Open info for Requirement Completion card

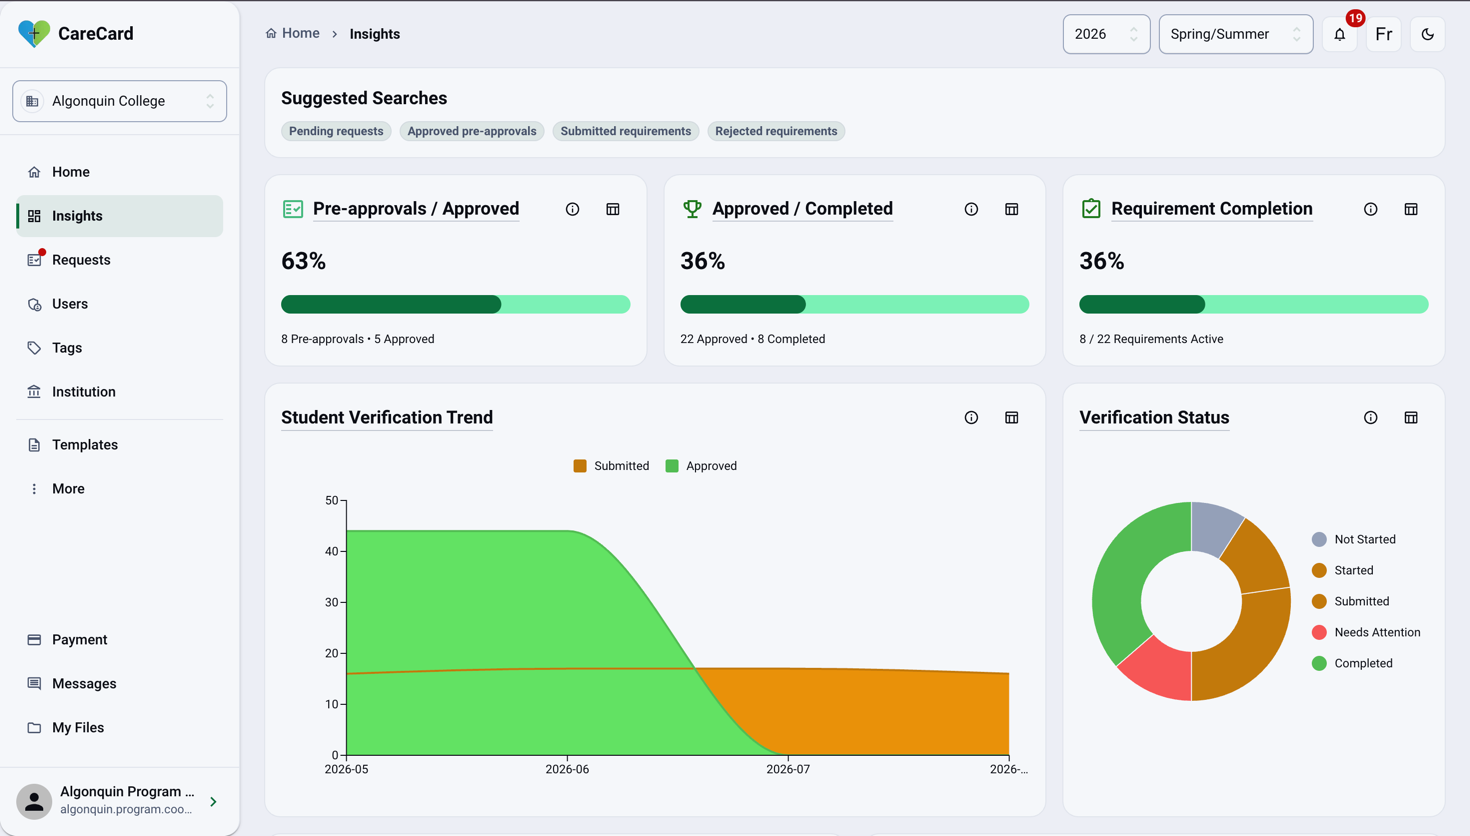click(1371, 209)
